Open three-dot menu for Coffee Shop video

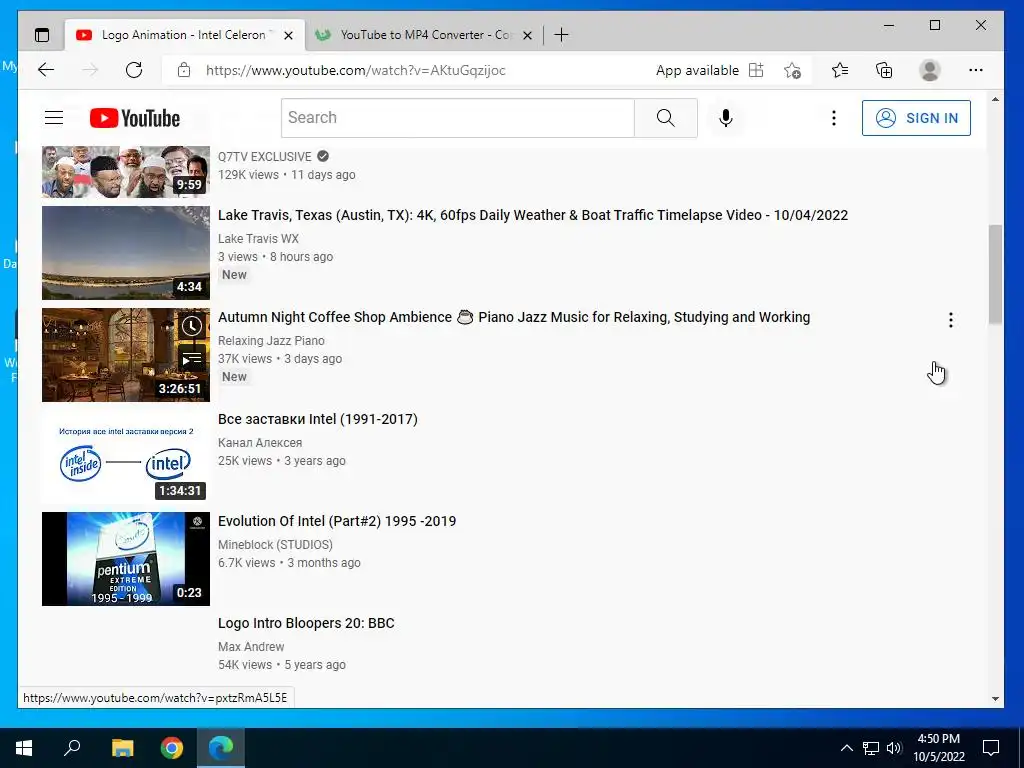click(x=950, y=320)
